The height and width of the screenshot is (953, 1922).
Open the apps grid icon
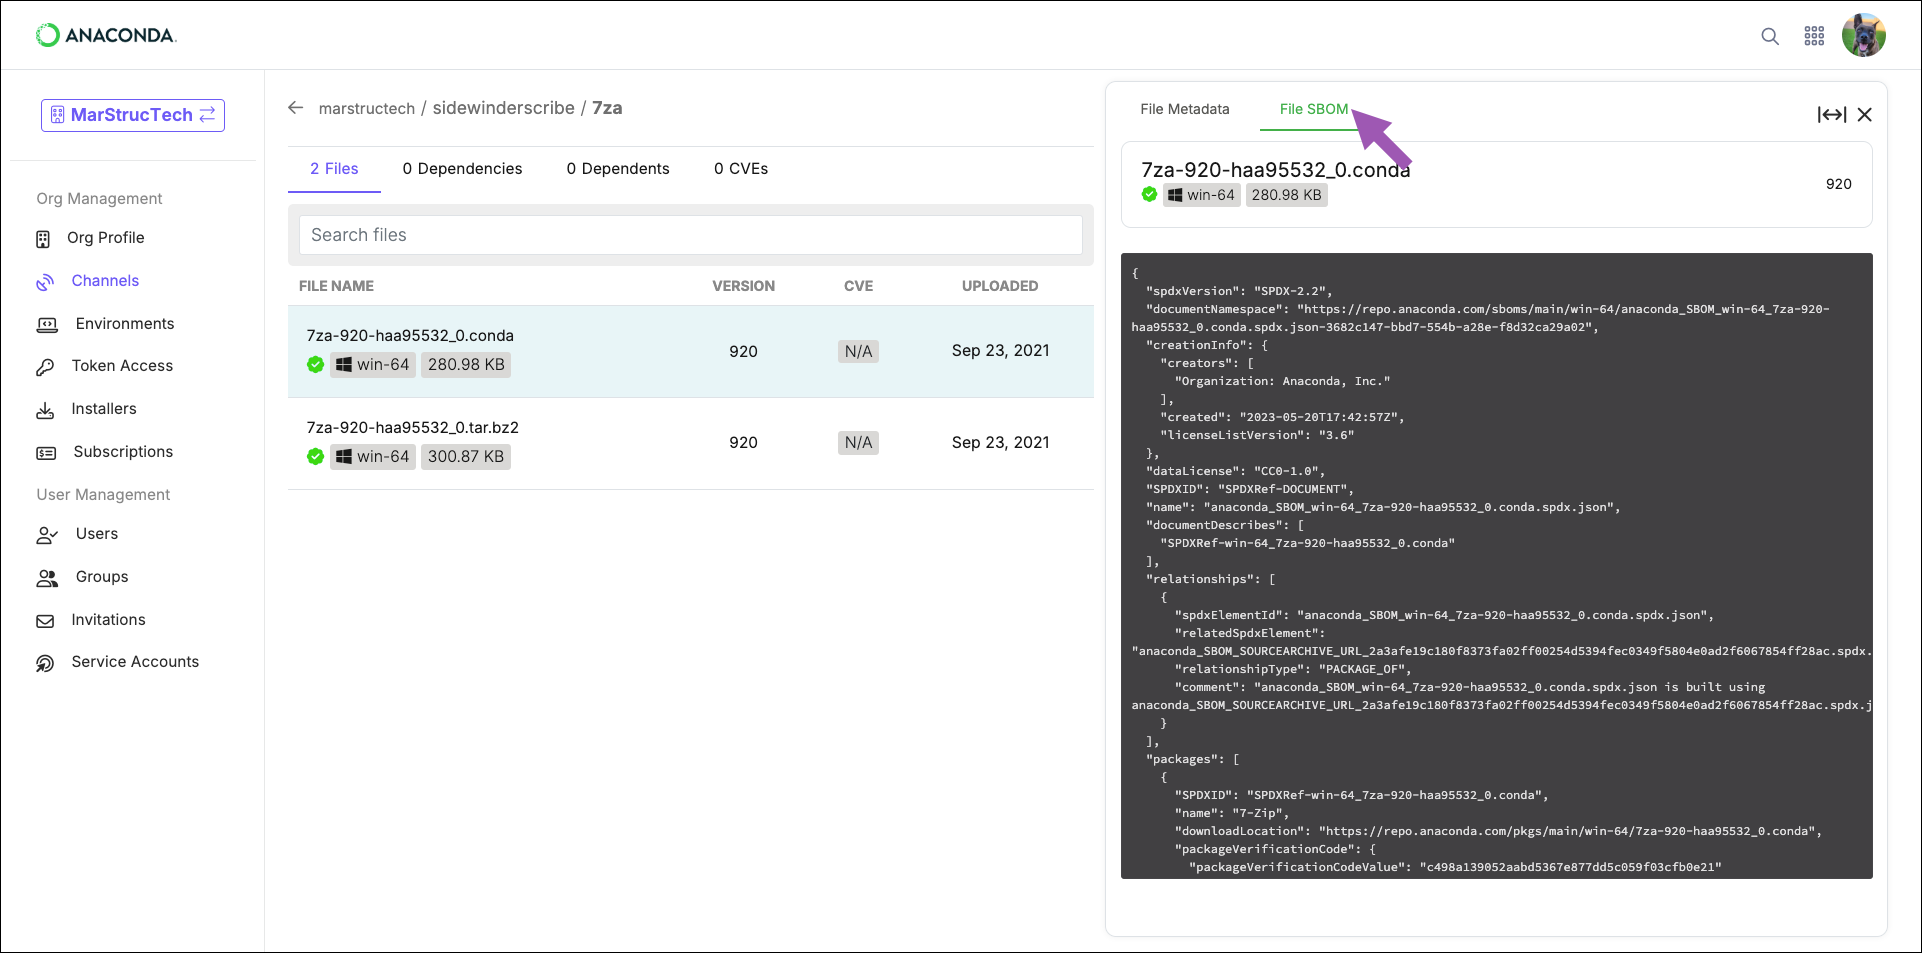pos(1814,36)
